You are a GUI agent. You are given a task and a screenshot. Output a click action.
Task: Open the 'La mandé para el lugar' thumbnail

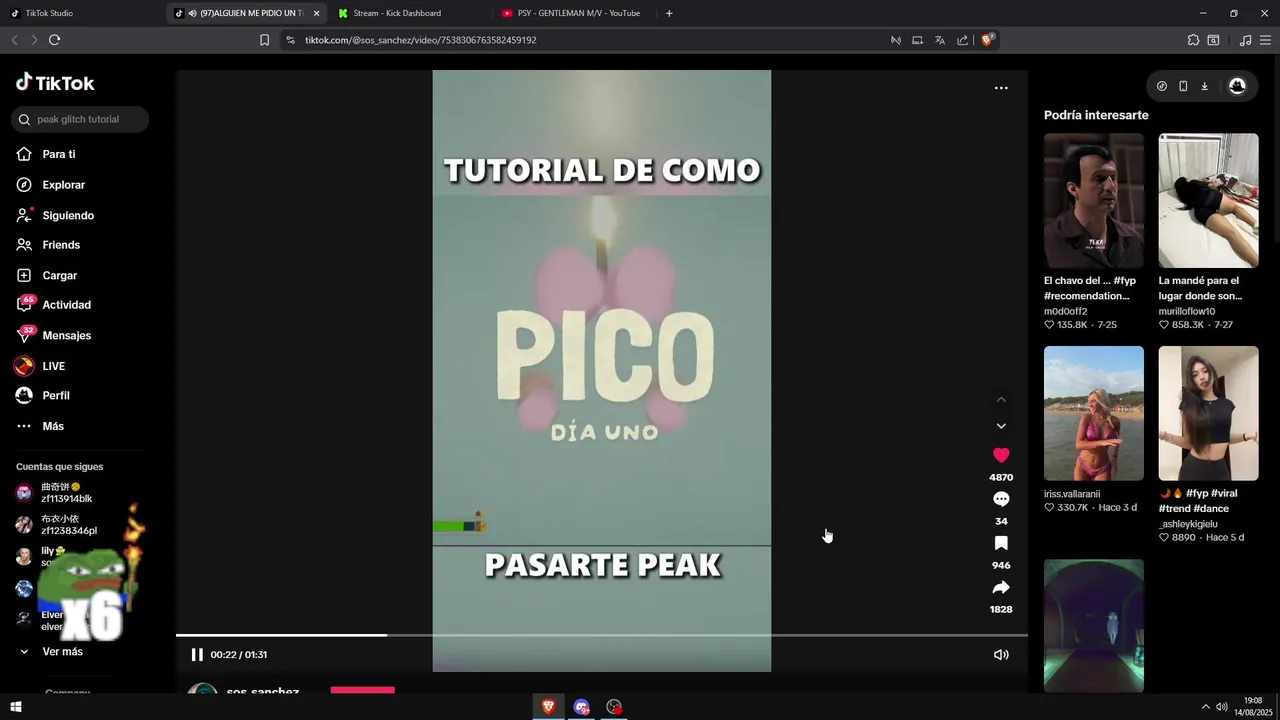pos(1208,200)
